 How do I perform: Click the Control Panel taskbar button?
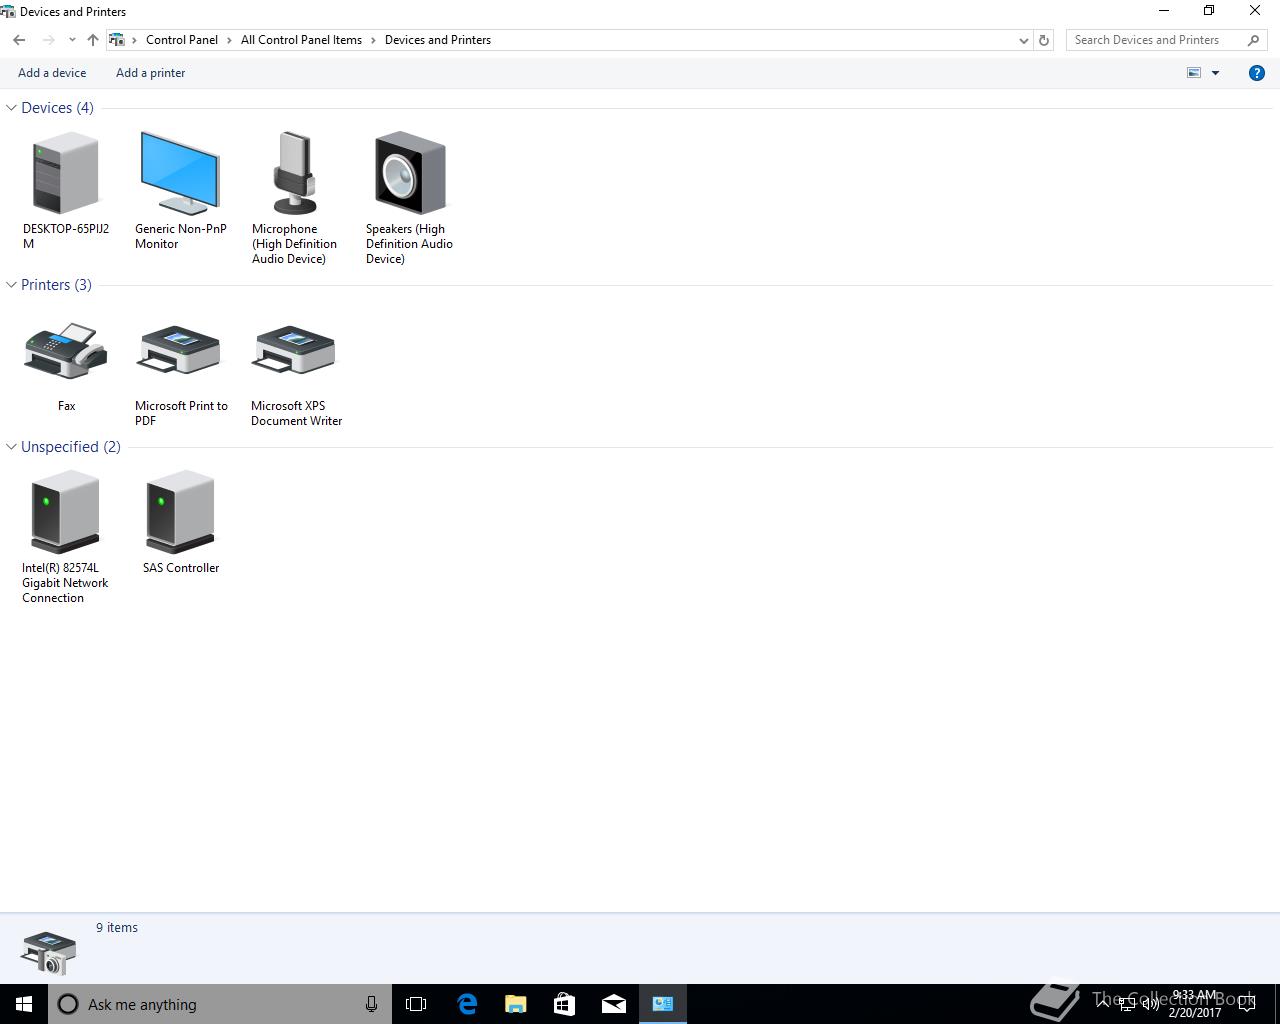coord(663,1004)
